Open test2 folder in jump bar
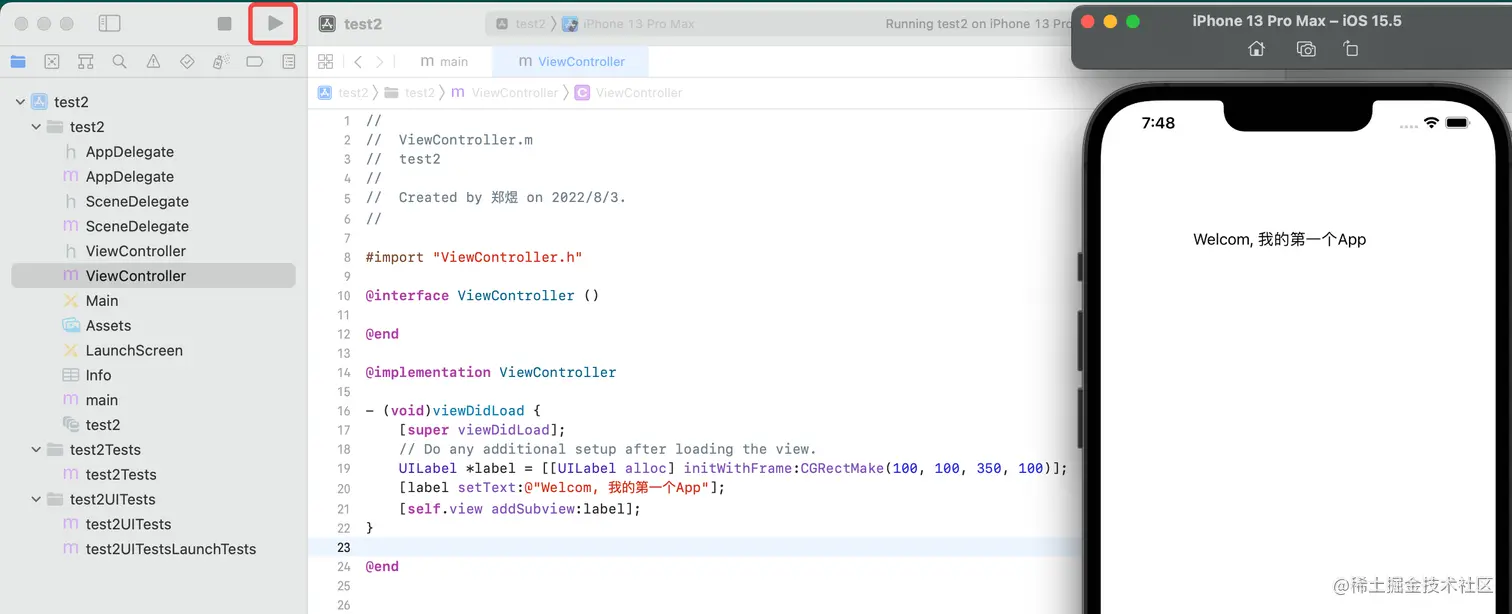The width and height of the screenshot is (1512, 614). (x=409, y=92)
